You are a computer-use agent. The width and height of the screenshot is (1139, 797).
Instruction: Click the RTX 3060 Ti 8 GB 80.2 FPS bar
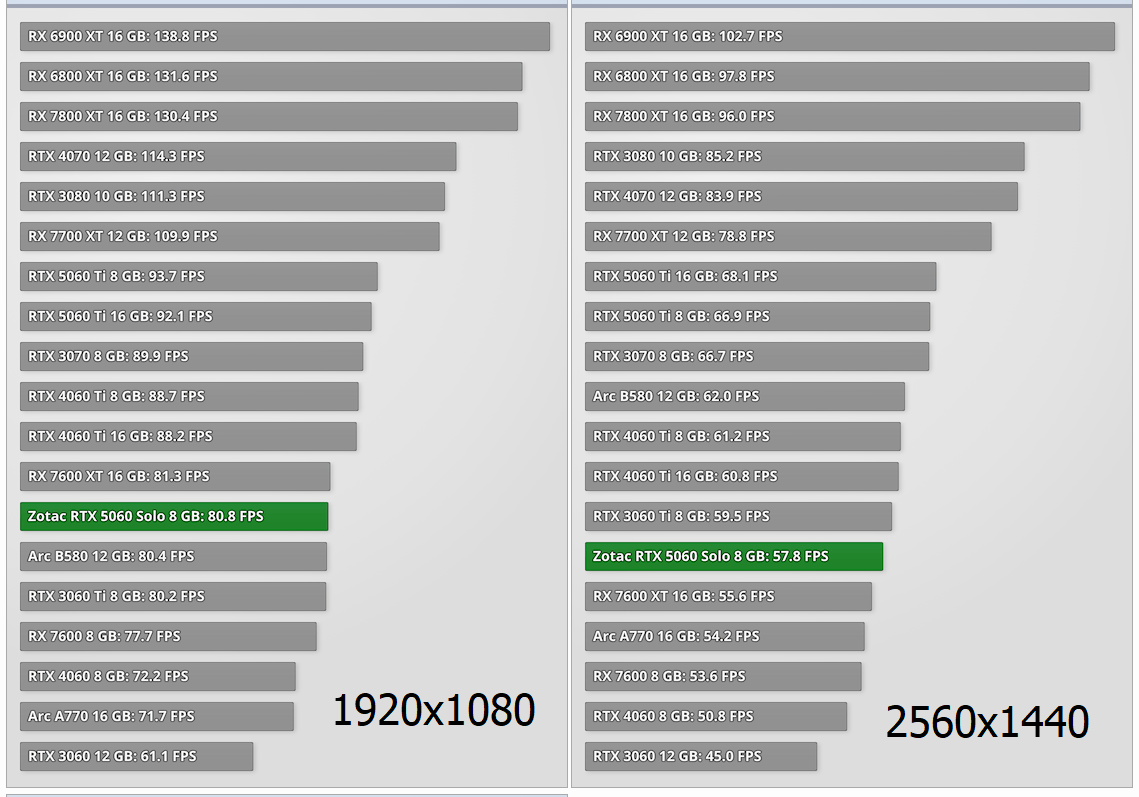coord(173,596)
